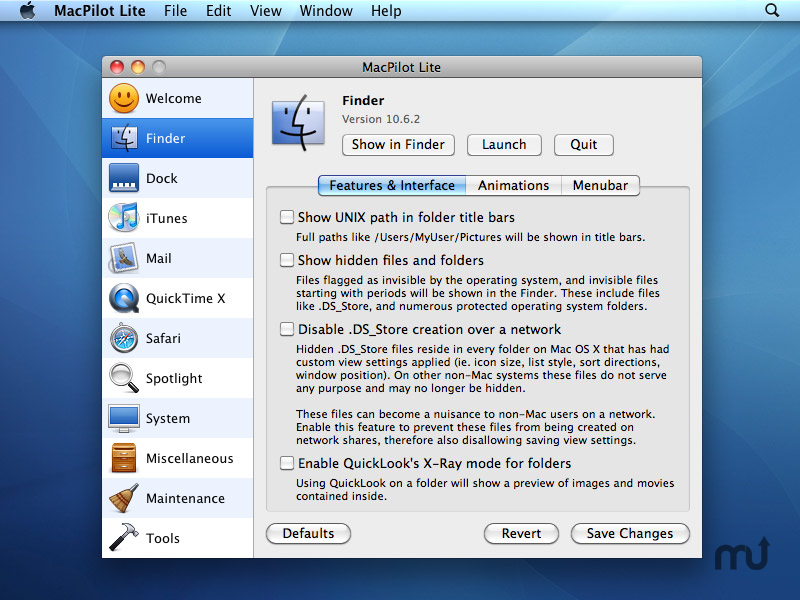The image size is (800, 600).
Task: Open QuickTime X icon in sidebar
Action: point(123,298)
